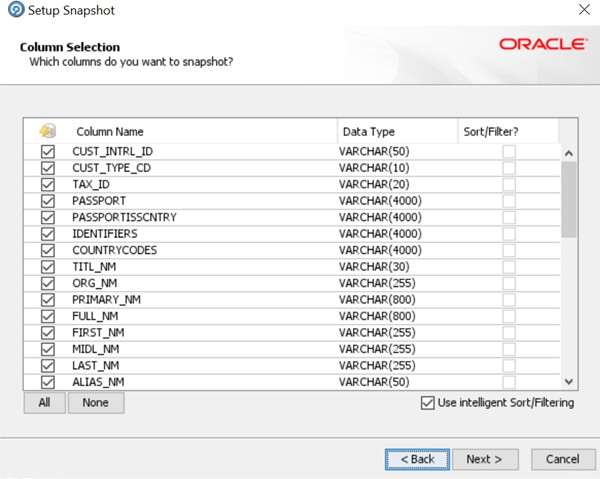Enable Sort/Filter for IDENTIFIERS
The image size is (600, 479).
(x=509, y=234)
